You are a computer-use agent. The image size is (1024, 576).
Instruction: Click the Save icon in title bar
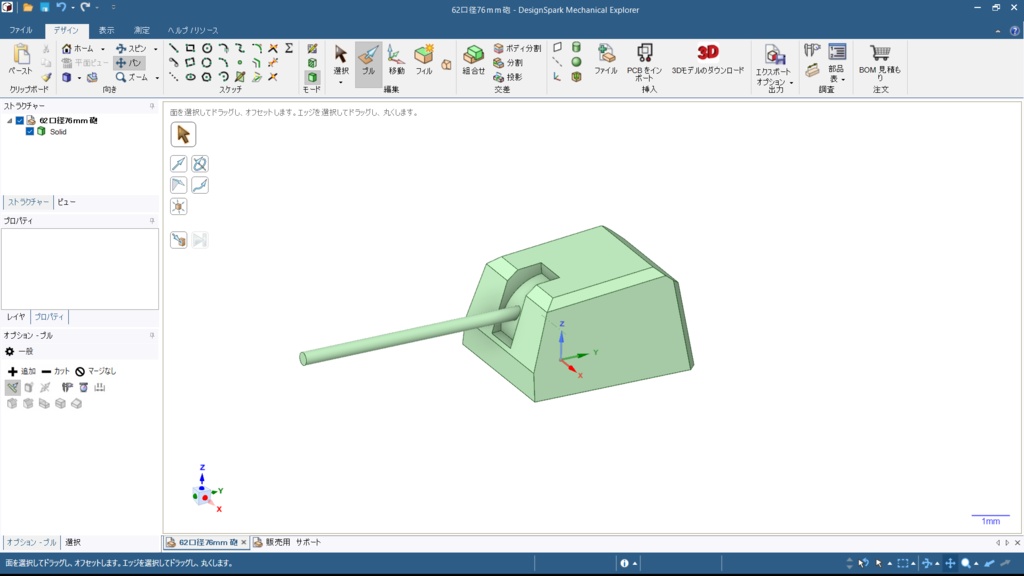click(44, 8)
